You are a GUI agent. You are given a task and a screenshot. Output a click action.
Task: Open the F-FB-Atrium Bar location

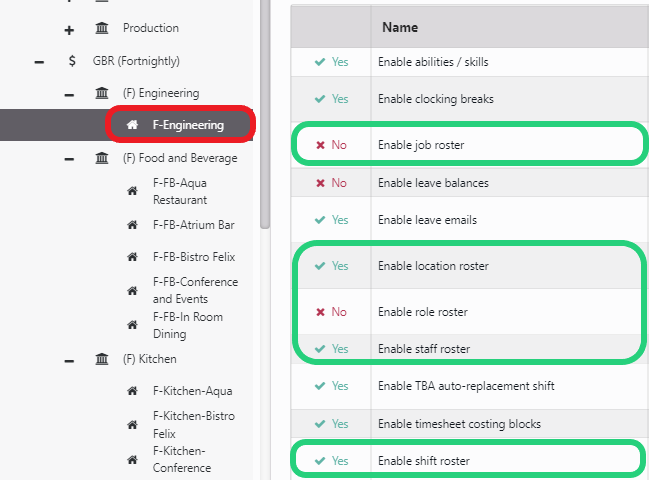[194, 225]
